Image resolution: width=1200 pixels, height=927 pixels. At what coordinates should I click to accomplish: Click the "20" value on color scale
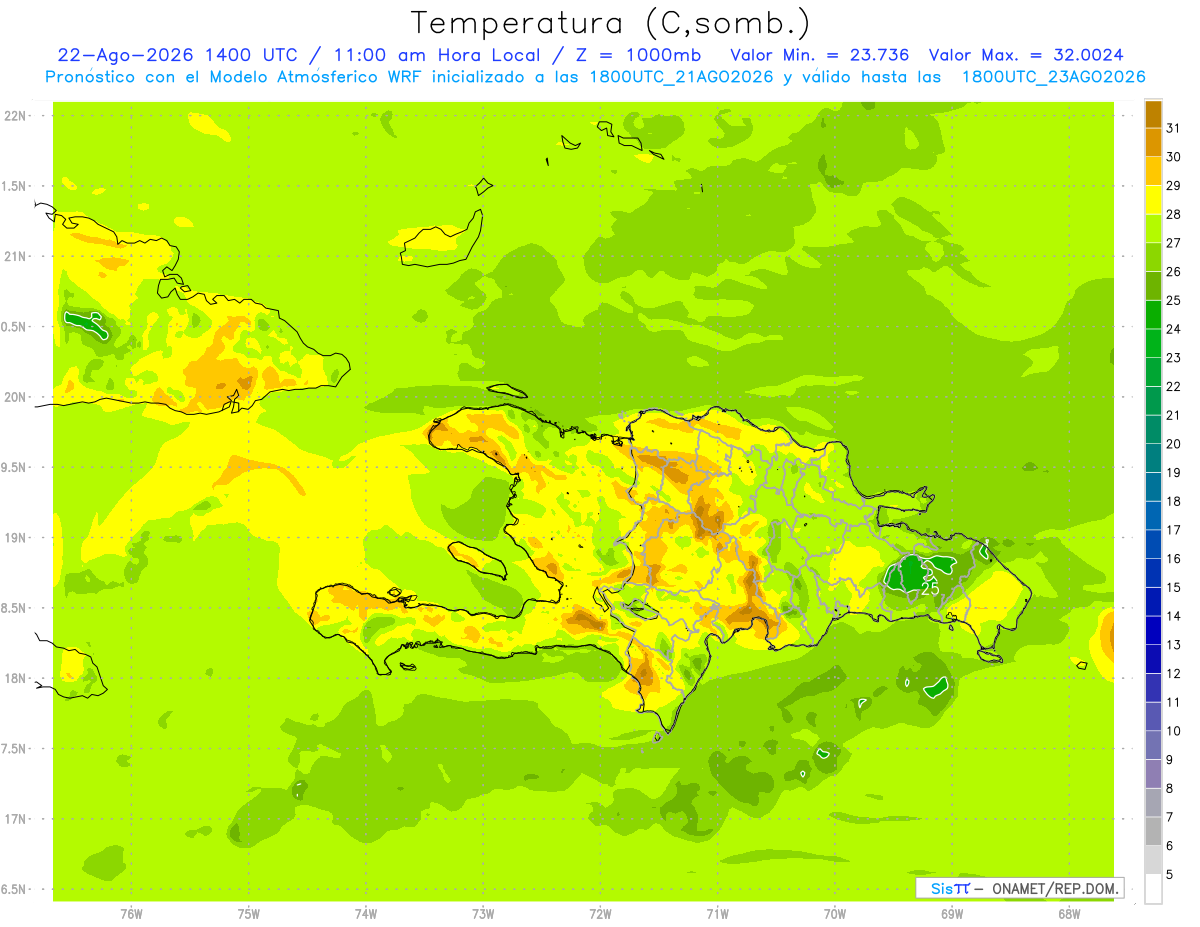click(1174, 443)
